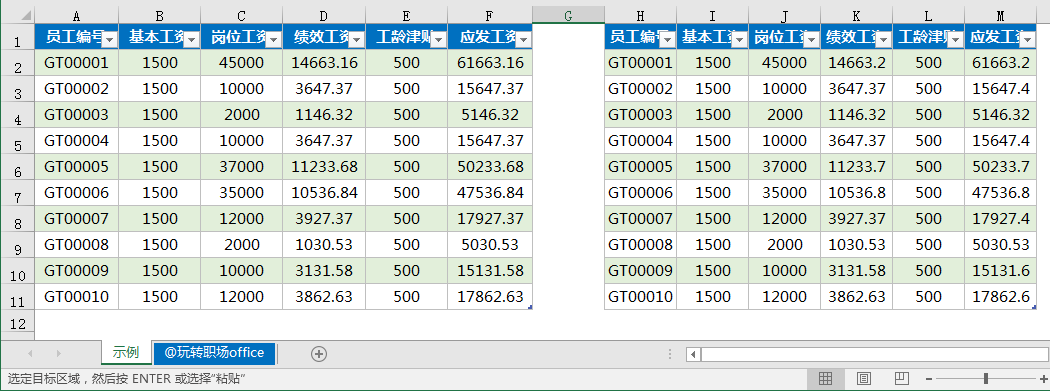Viewport: 1050px width, 391px height.
Task: Select cell M9 value 5030.53
Action: pos(1000,245)
